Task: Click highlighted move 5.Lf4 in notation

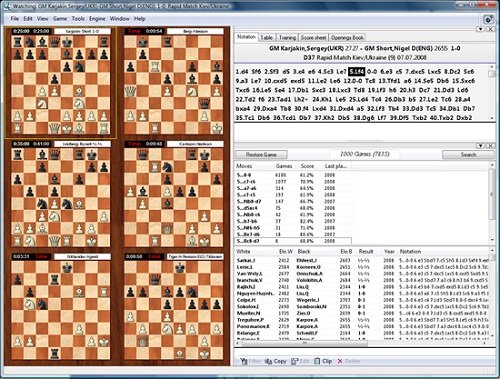Action: (357, 71)
